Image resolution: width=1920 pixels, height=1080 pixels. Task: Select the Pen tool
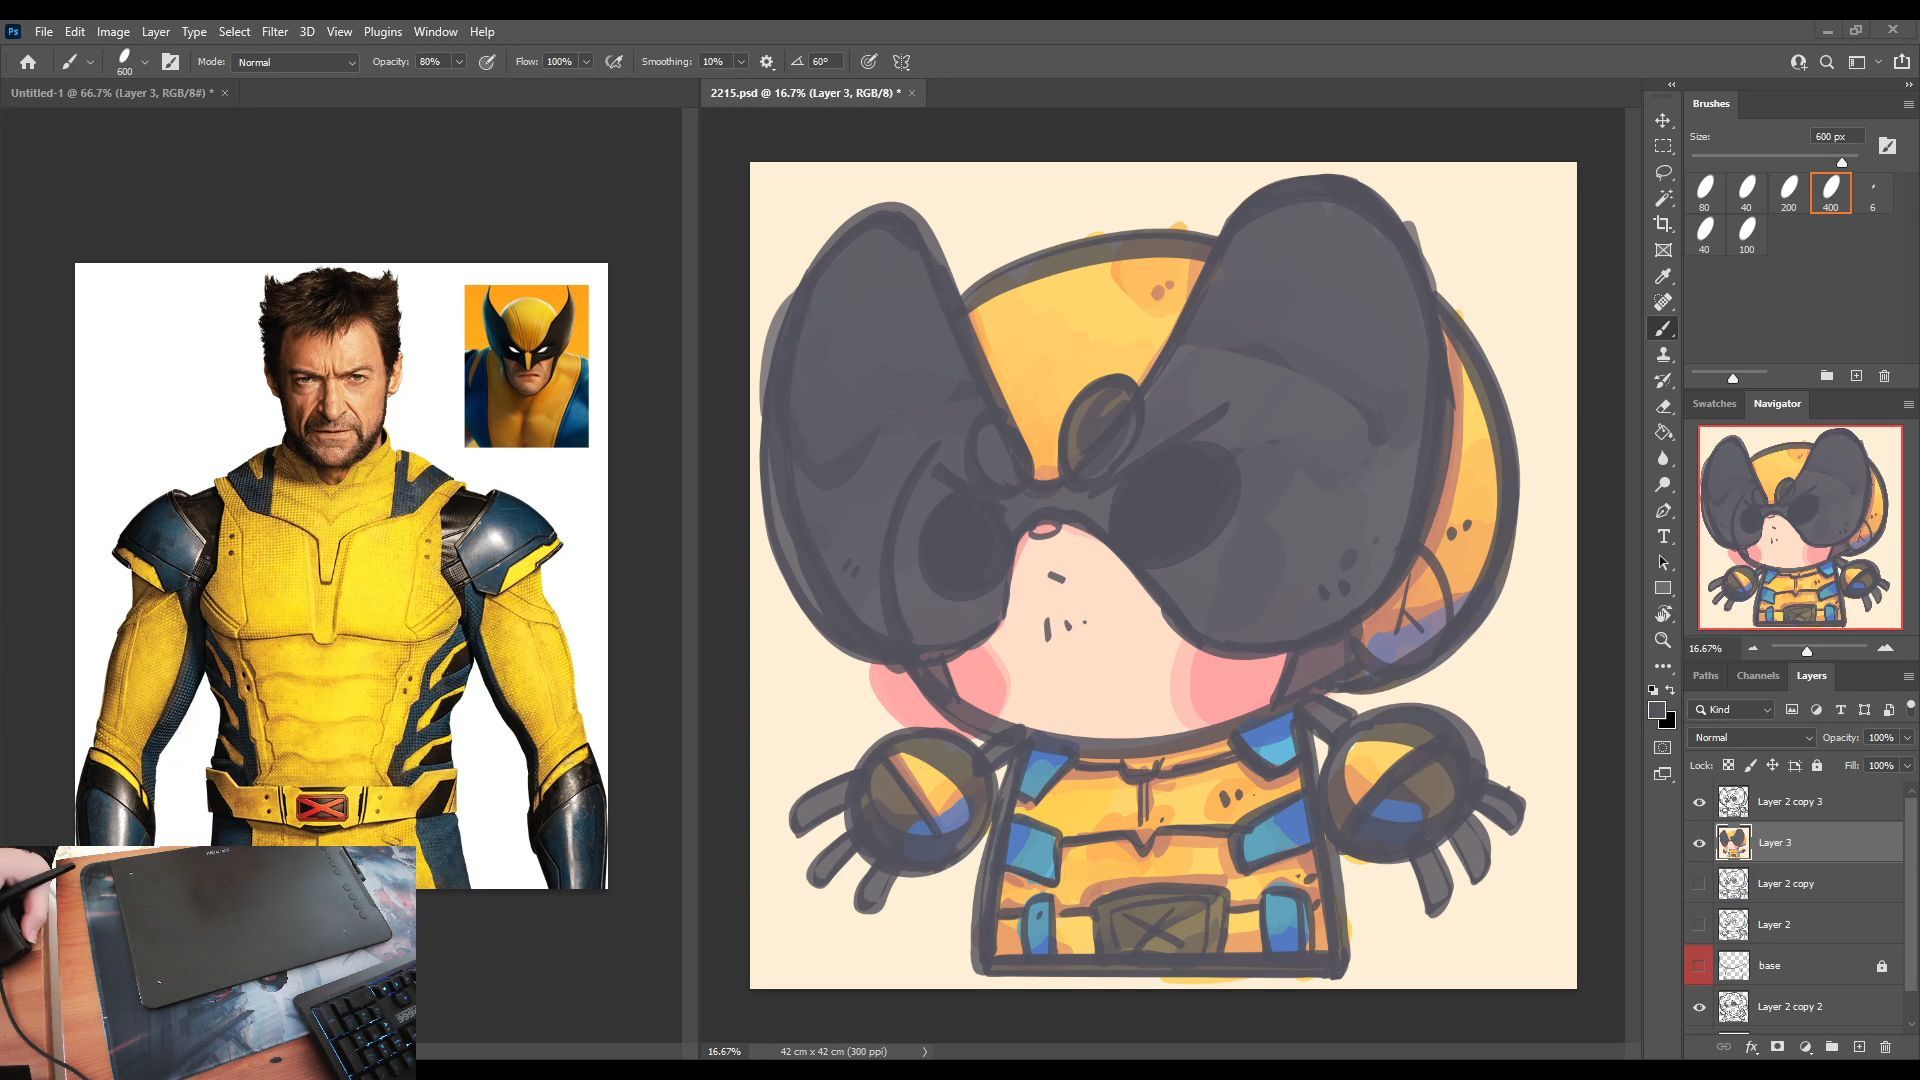point(1663,510)
